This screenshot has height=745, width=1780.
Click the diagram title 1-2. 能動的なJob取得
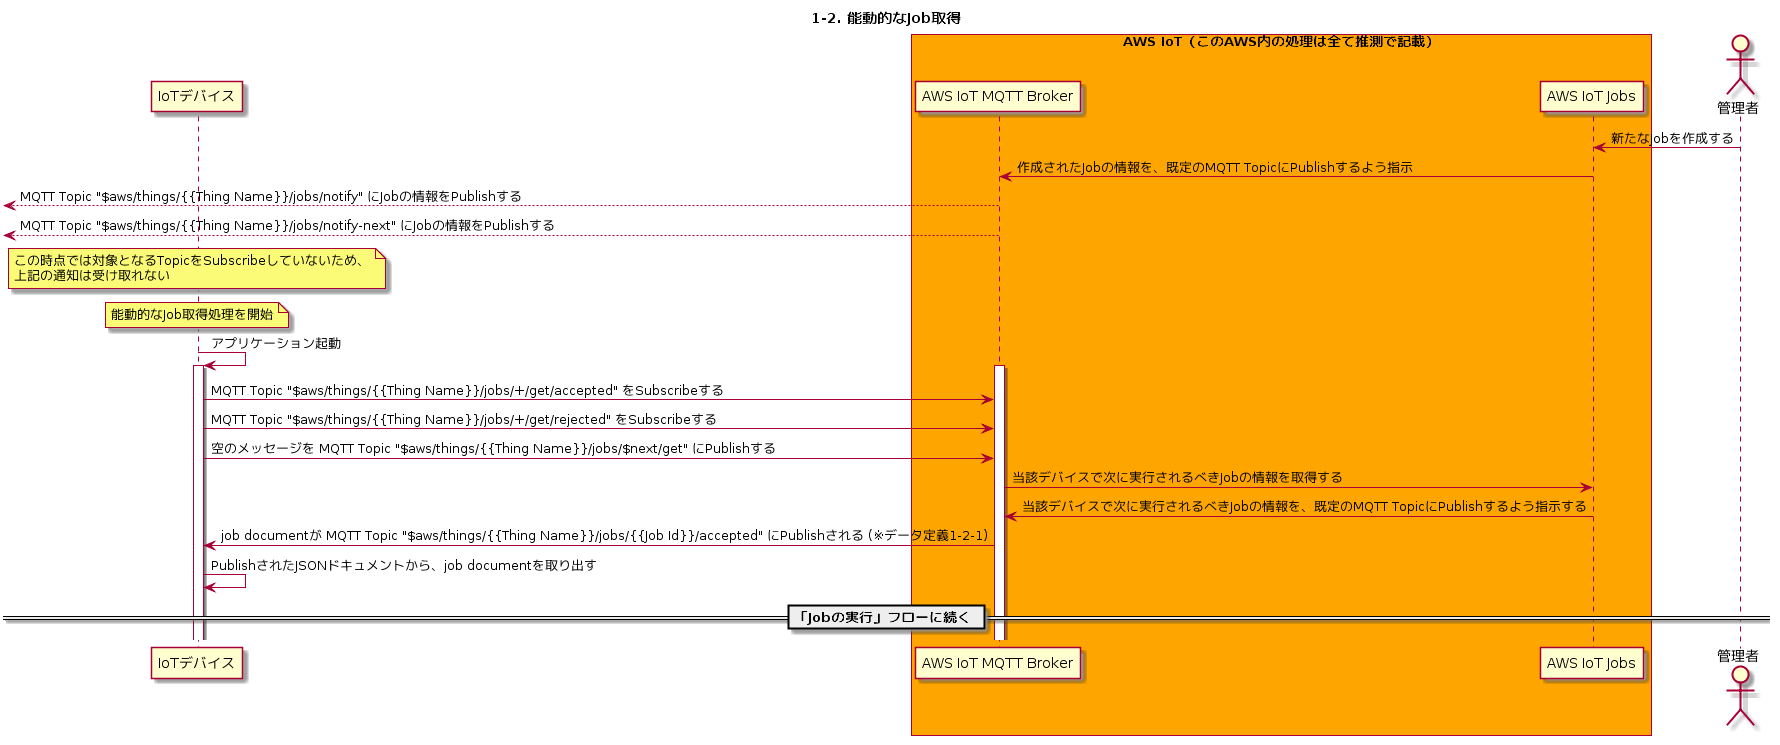click(886, 18)
